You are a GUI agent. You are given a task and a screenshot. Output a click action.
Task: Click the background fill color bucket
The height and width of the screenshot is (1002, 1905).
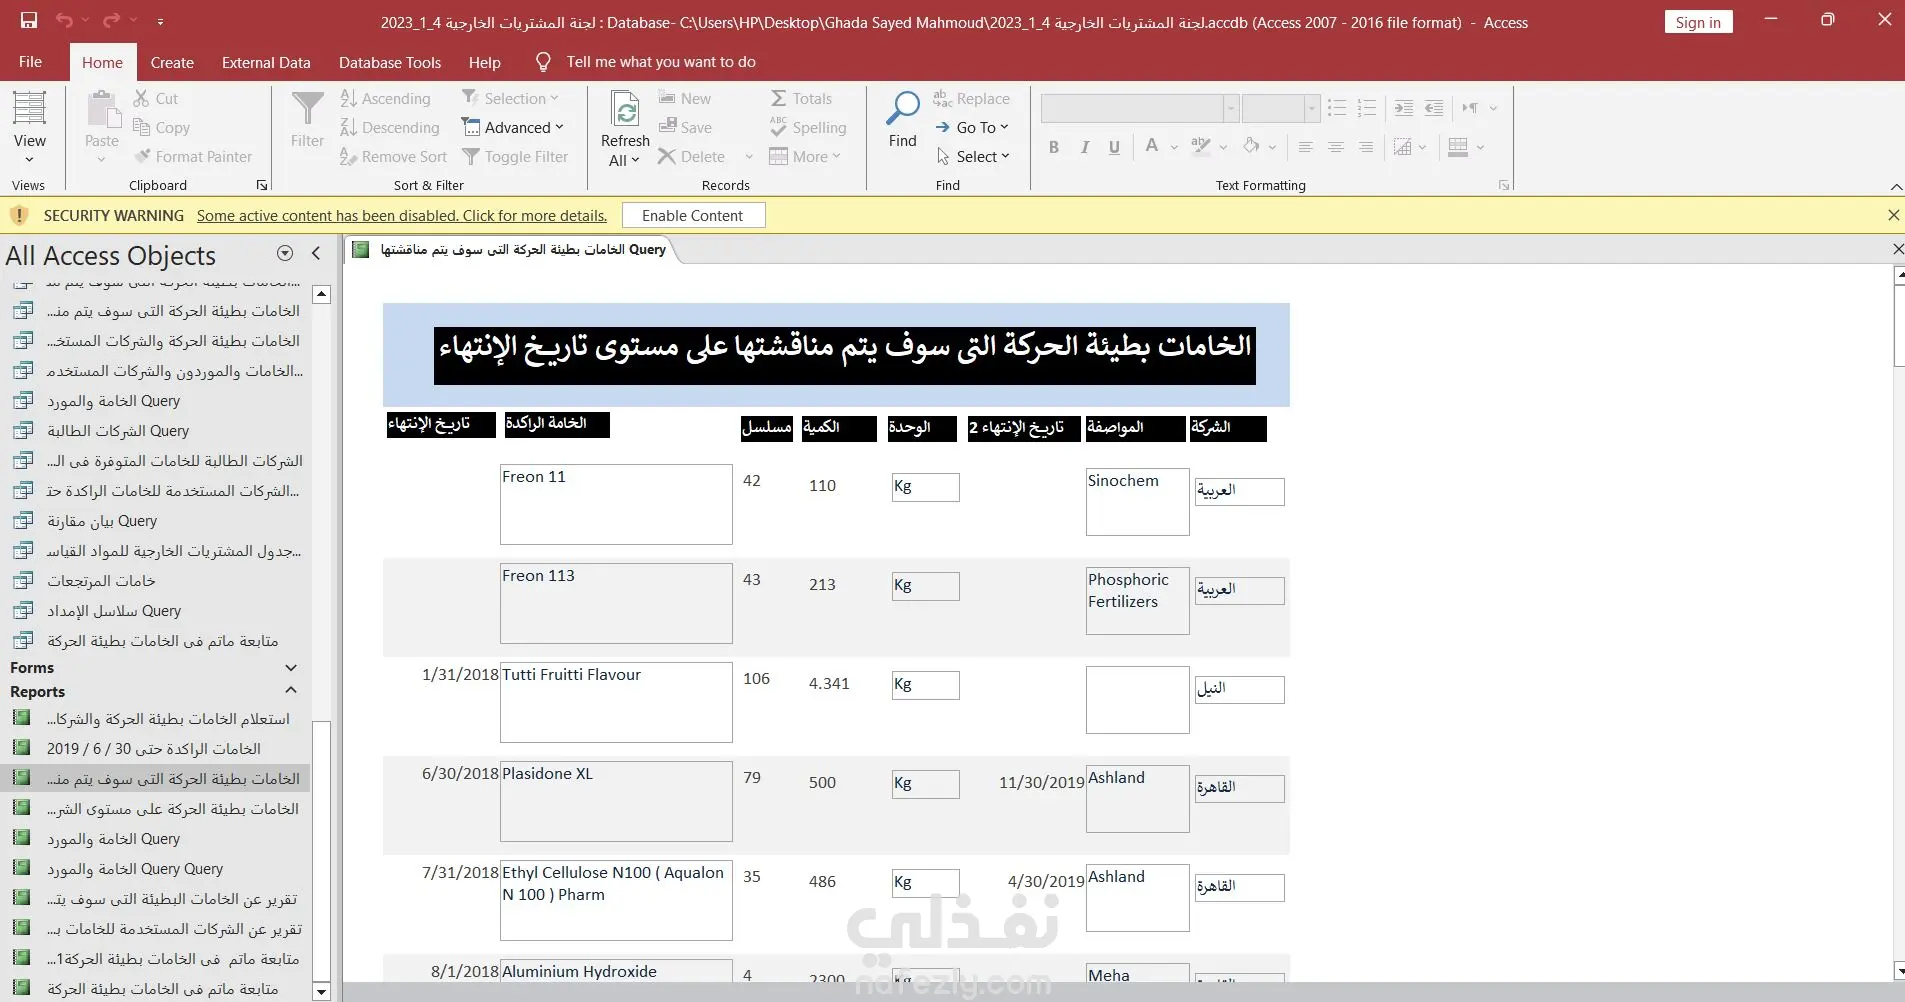click(x=1251, y=147)
